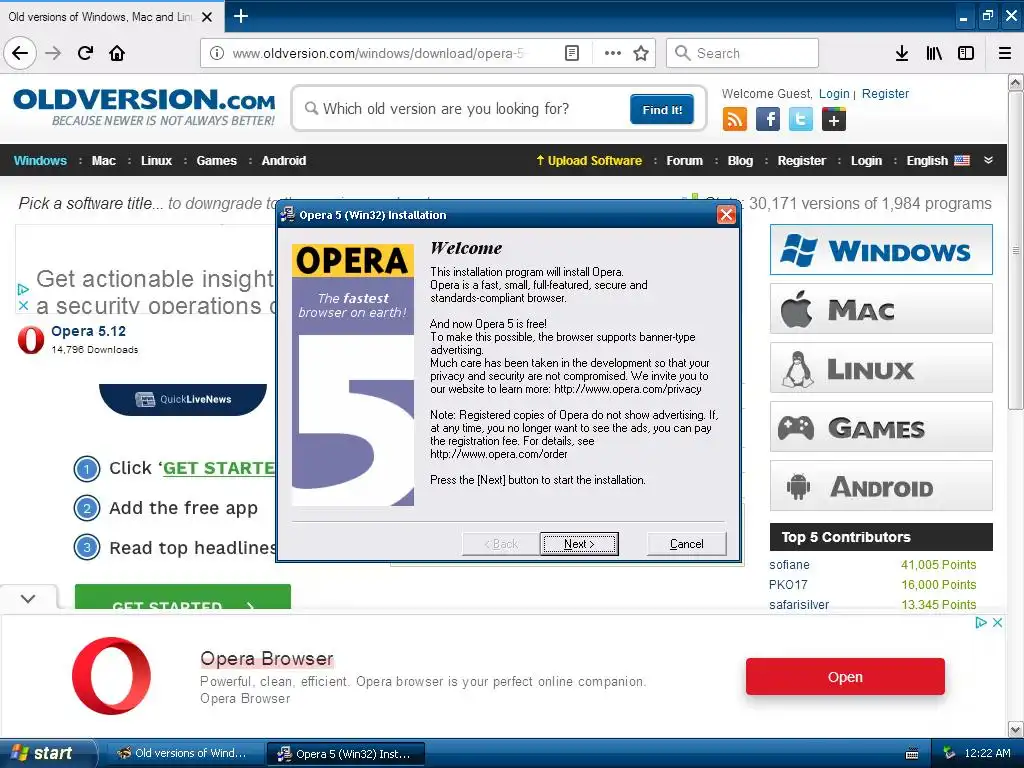The image size is (1024, 768).
Task: Click the RSS feed icon
Action: 735,120
